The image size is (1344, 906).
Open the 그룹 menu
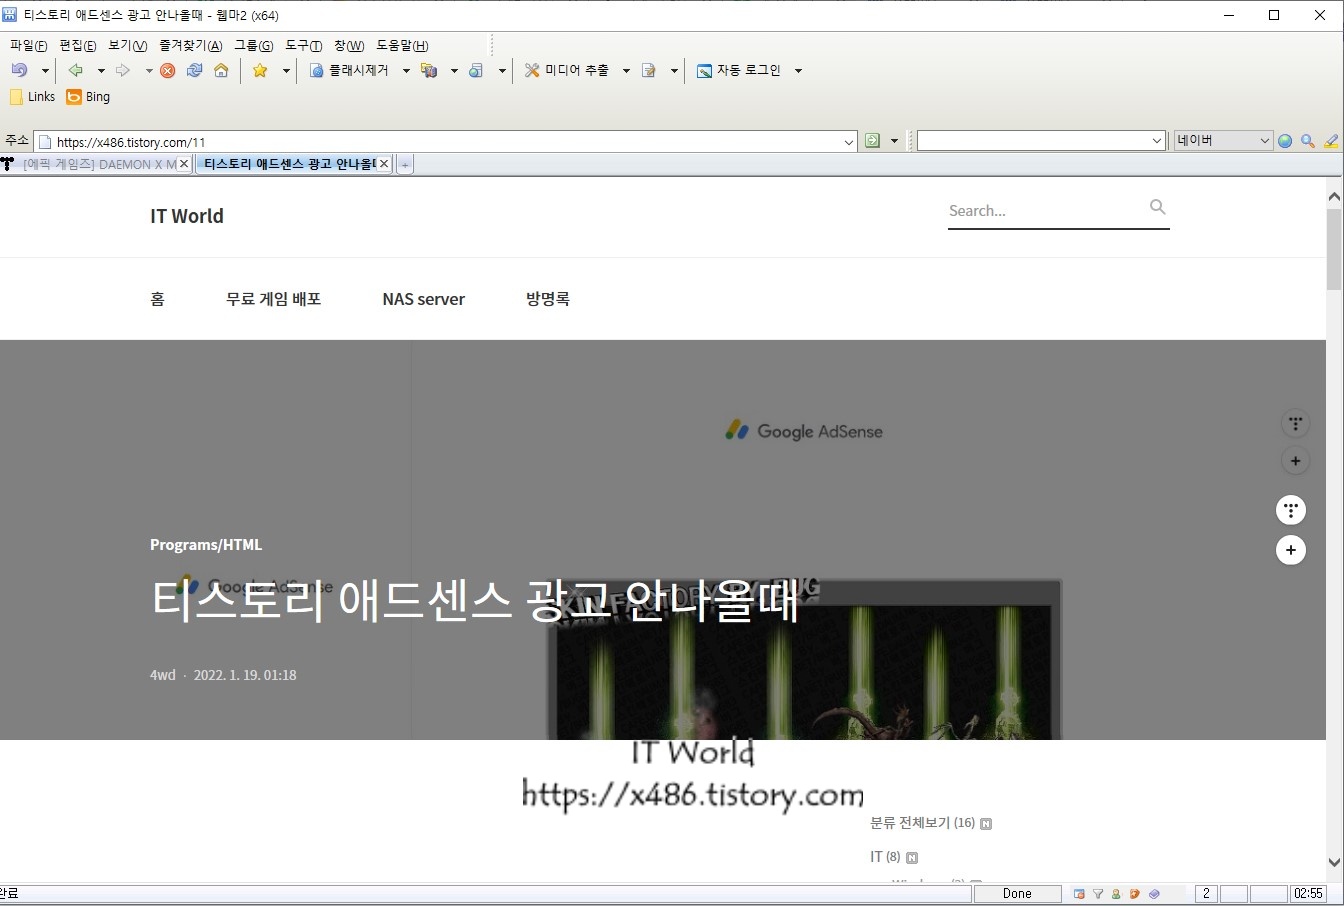tap(253, 45)
